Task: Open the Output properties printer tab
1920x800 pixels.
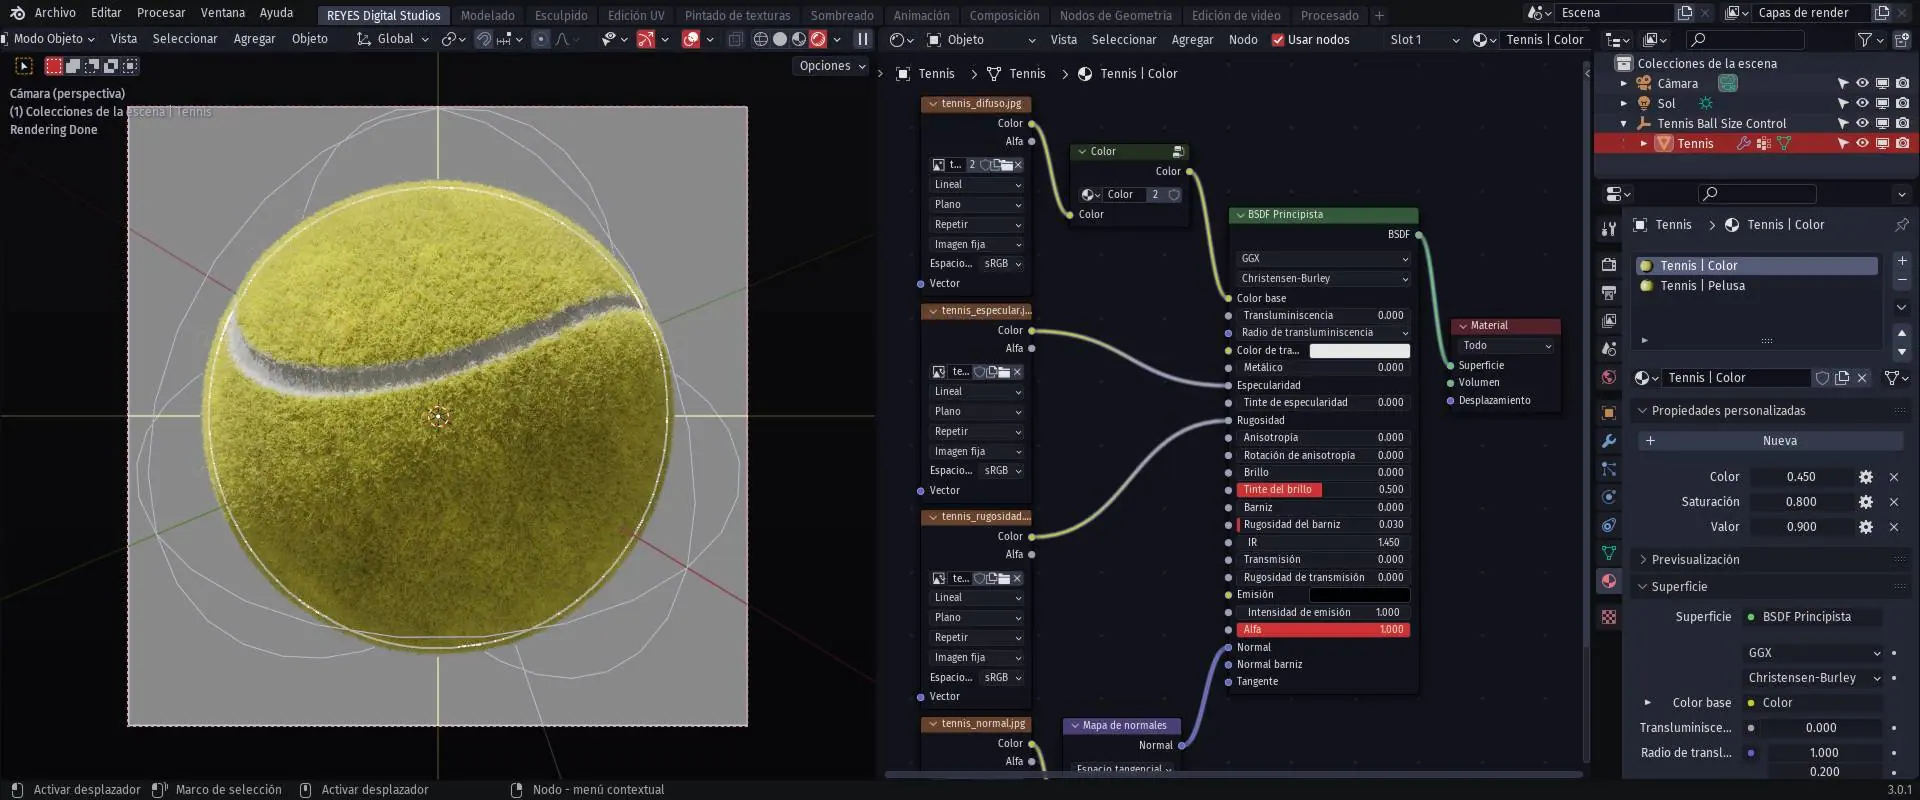Action: (1609, 293)
